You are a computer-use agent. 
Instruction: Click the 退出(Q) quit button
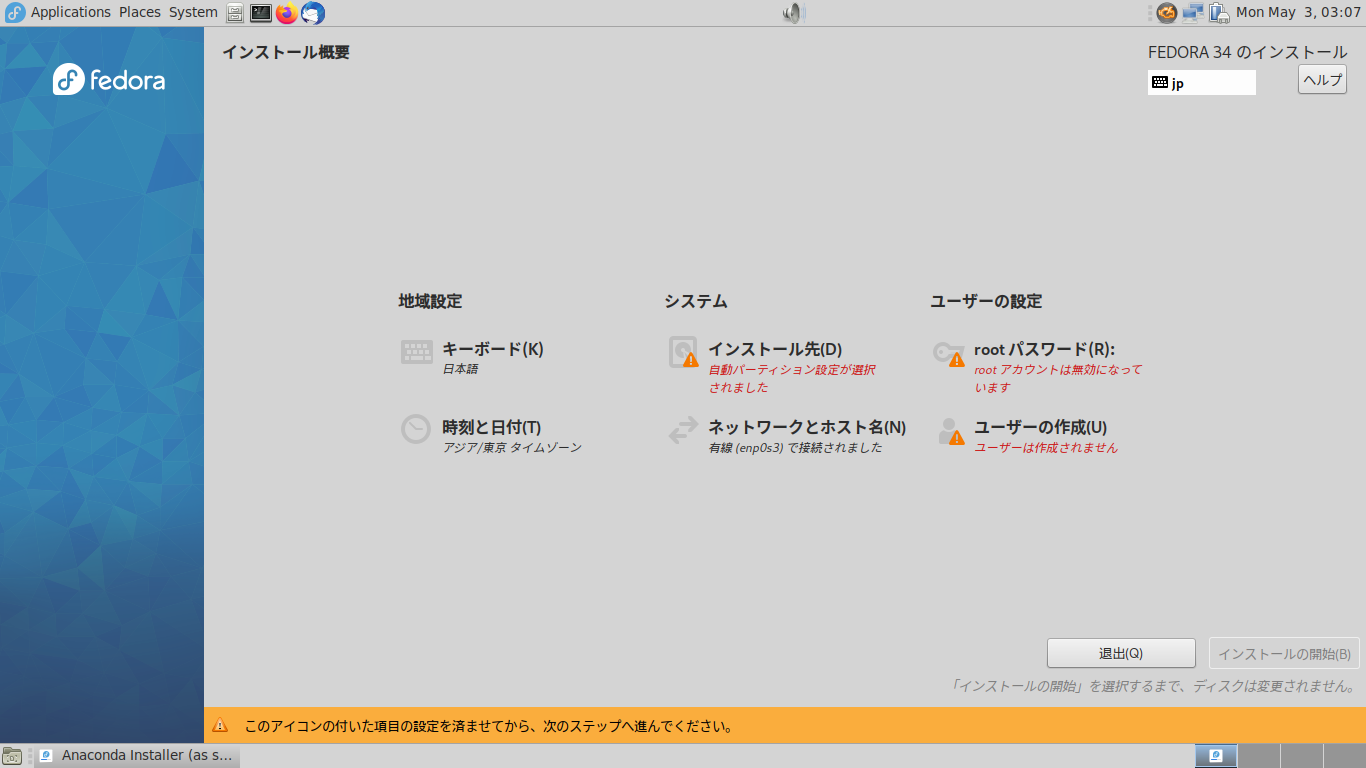(1121, 653)
